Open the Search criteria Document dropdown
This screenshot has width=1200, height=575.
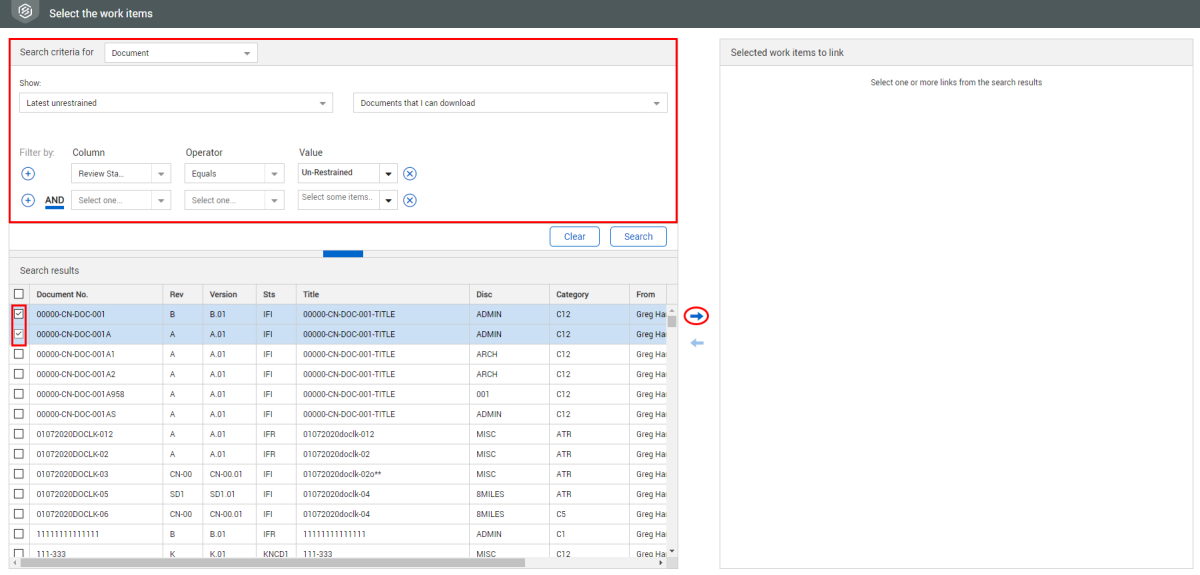click(180, 53)
